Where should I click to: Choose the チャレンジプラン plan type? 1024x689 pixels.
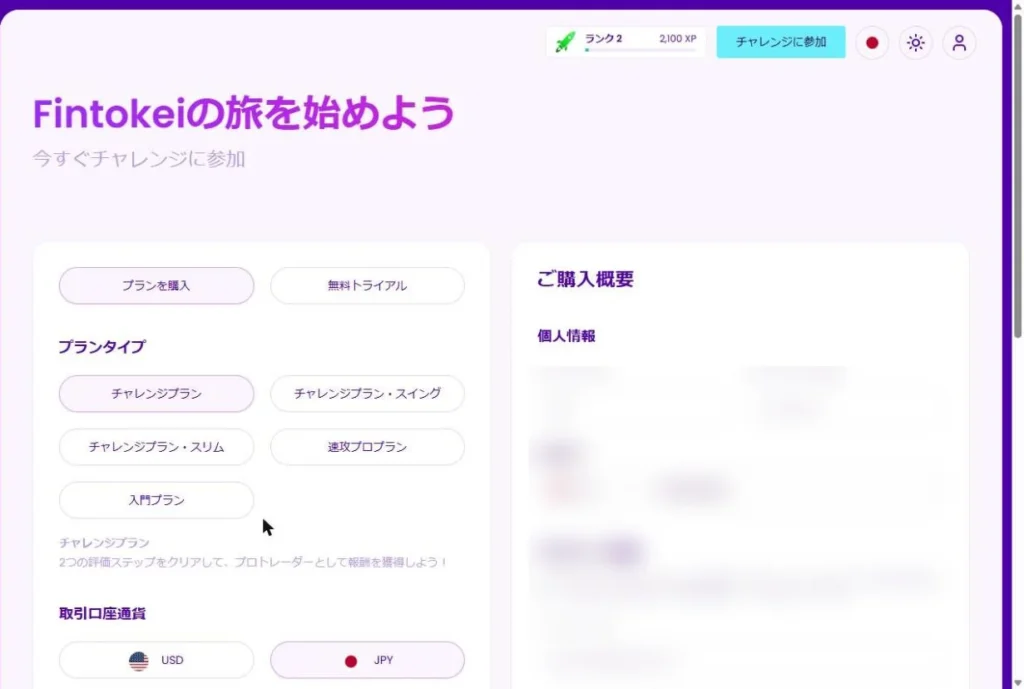click(156, 393)
